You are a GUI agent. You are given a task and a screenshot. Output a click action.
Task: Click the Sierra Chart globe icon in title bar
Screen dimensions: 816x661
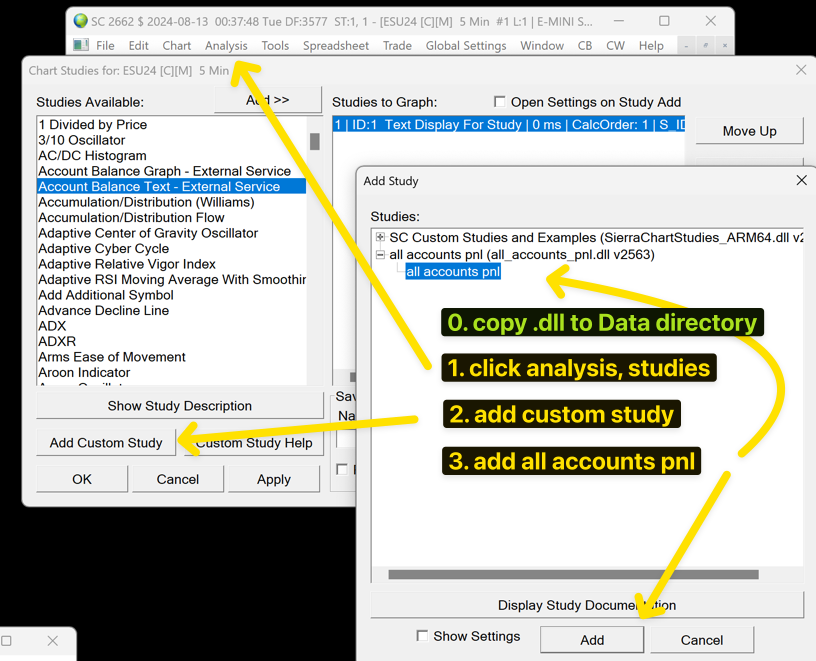tap(81, 21)
